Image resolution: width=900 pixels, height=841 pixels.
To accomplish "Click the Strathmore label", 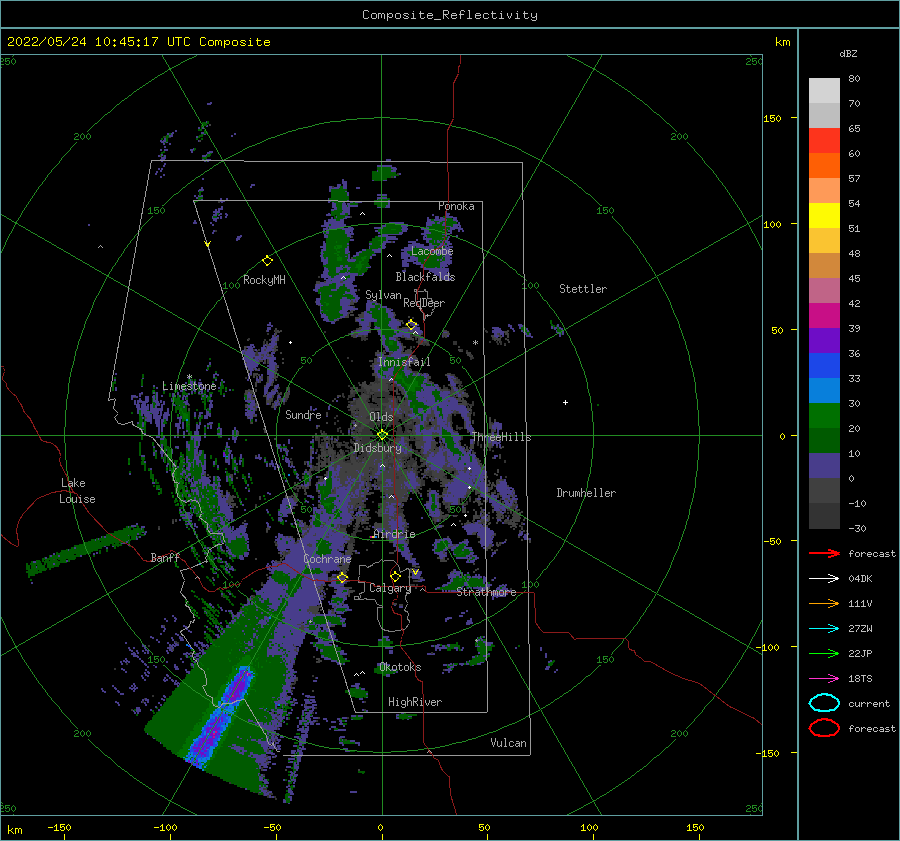I will pyautogui.click(x=486, y=592).
